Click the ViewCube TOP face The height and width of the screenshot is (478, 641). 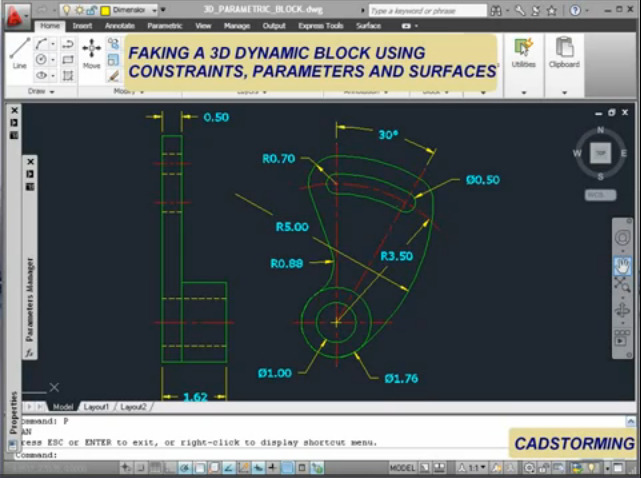click(600, 153)
